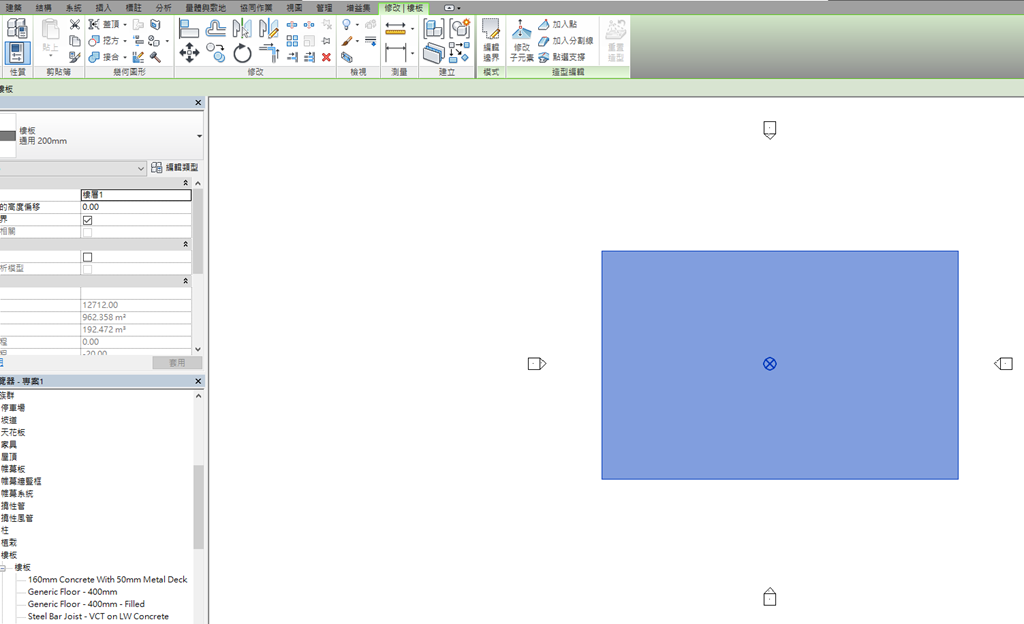Open the 插入 ribbon tab
The image size is (1024, 624).
tap(103, 8)
